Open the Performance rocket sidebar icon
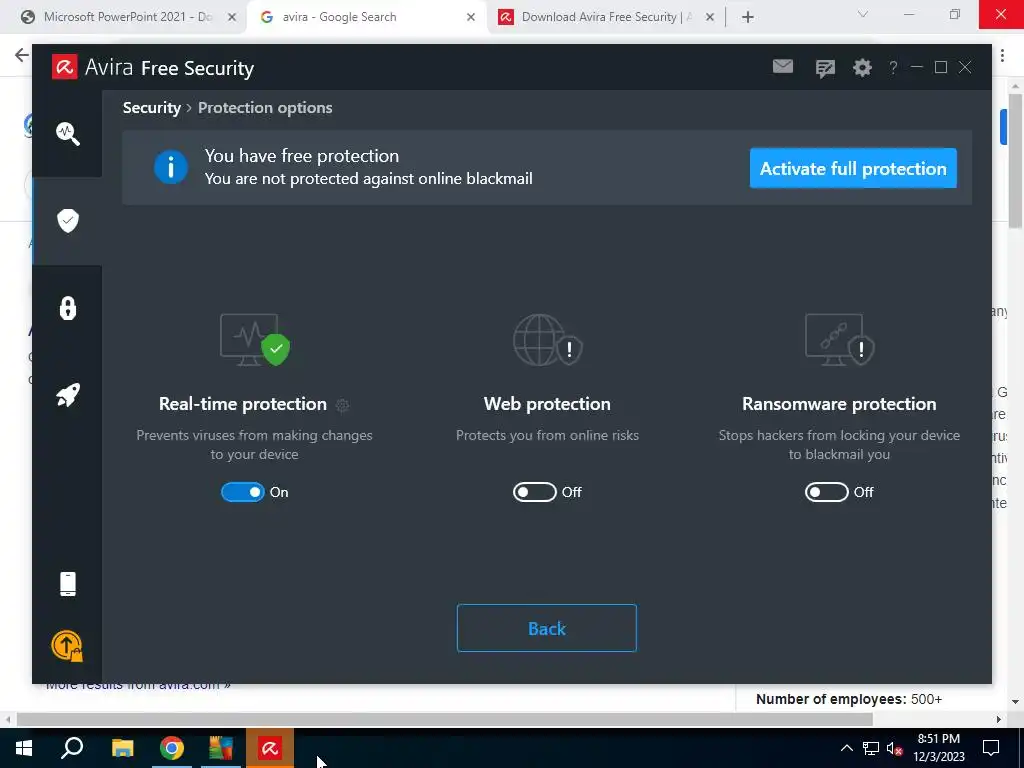Image resolution: width=1024 pixels, height=768 pixels. pos(68,395)
